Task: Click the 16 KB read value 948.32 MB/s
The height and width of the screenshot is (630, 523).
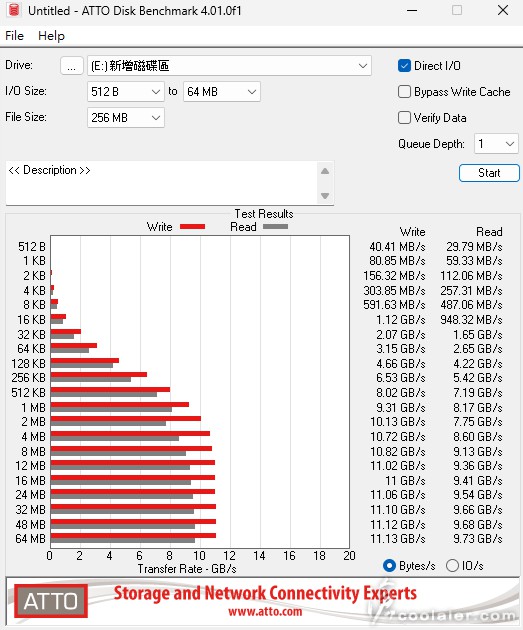Action: coord(472,320)
